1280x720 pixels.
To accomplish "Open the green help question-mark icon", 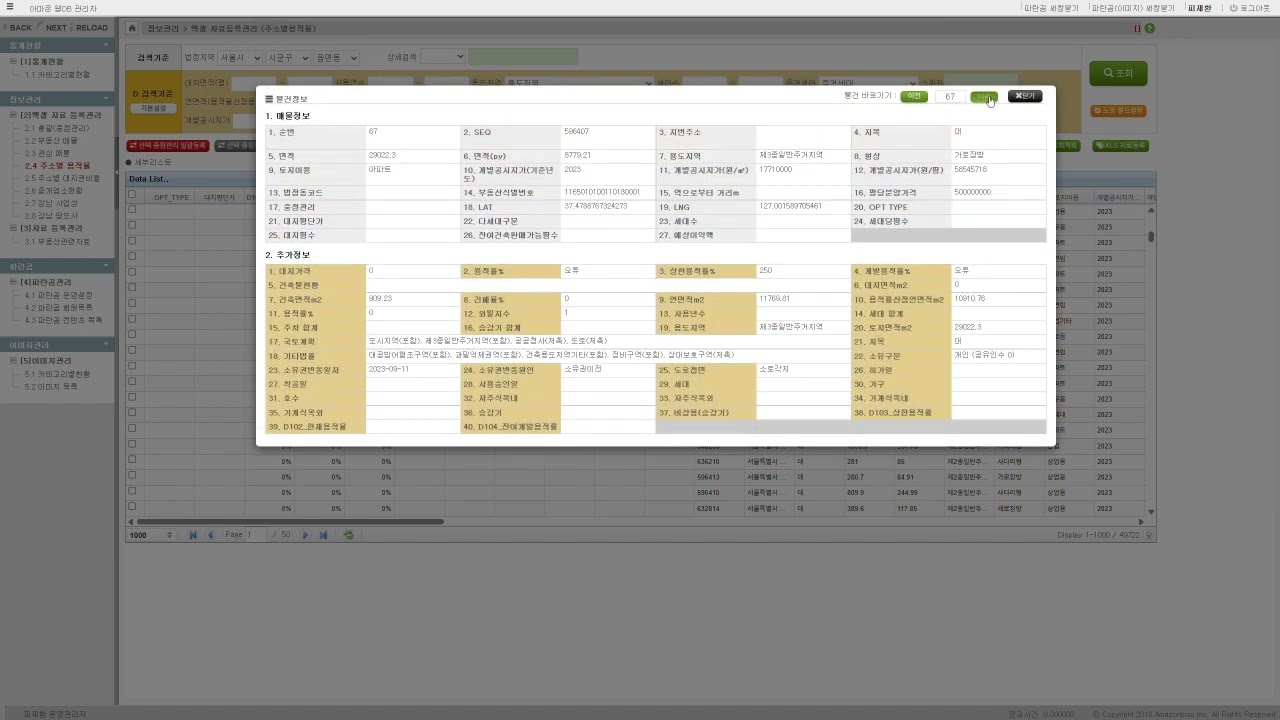I will (1150, 28).
